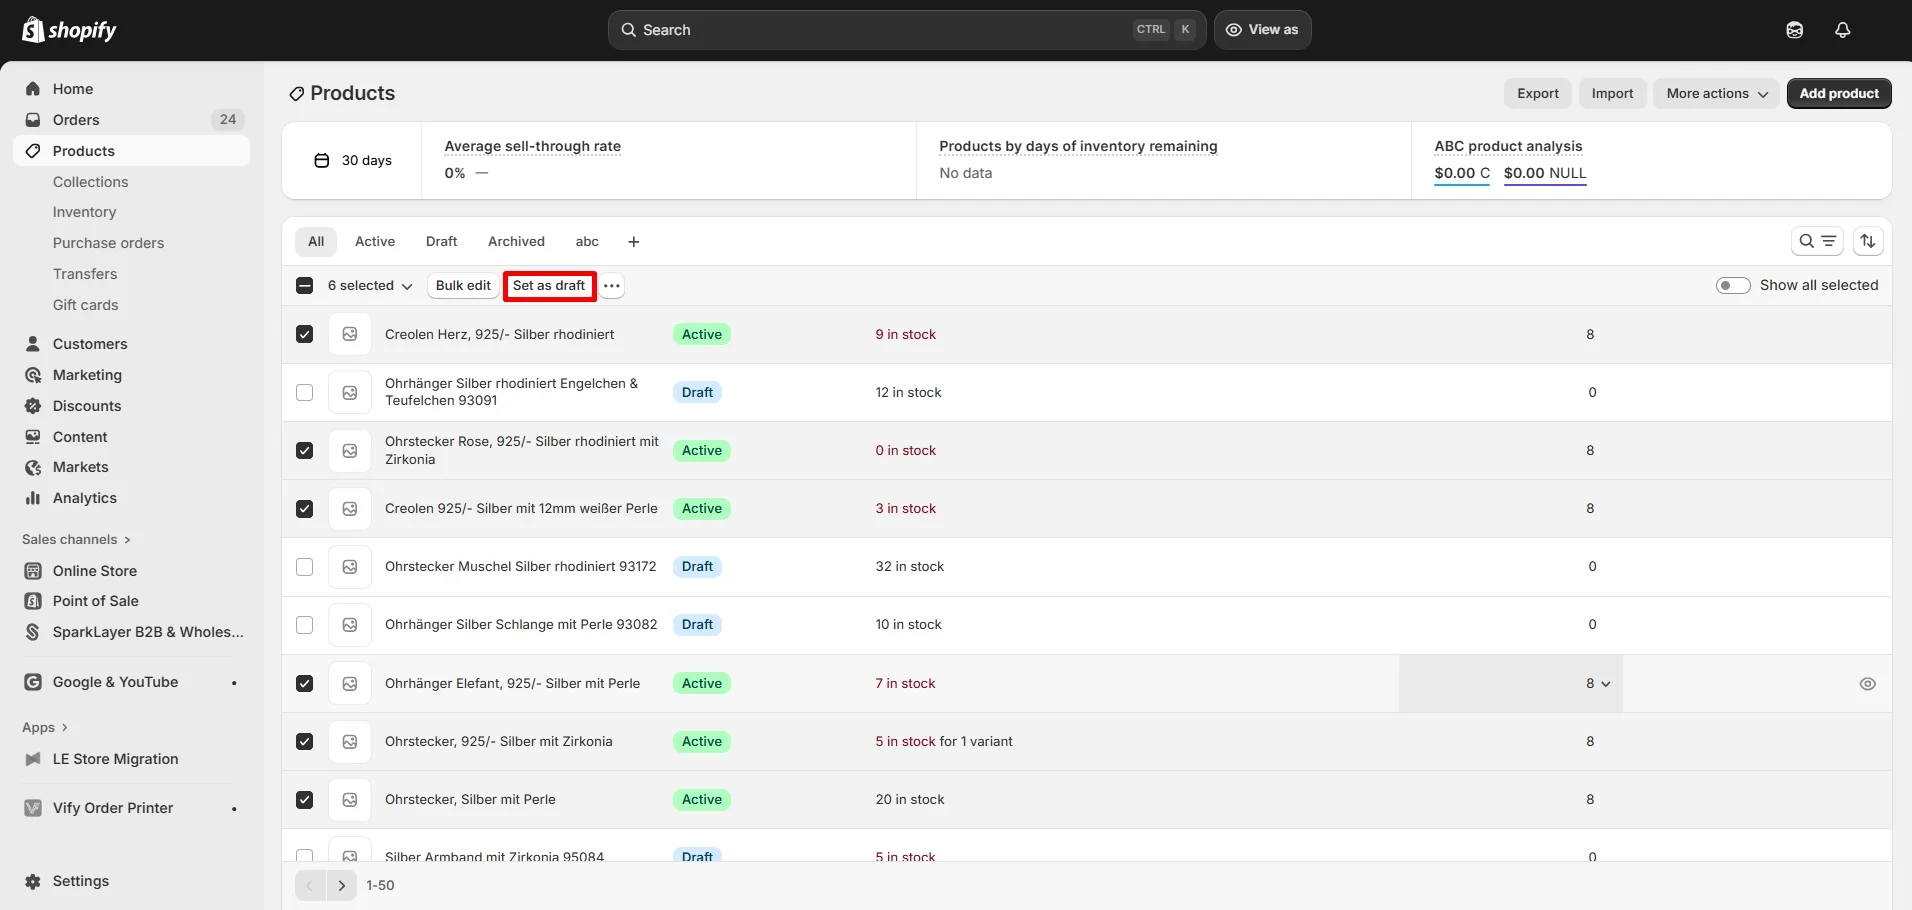Switch to the Archived products tab

point(515,241)
